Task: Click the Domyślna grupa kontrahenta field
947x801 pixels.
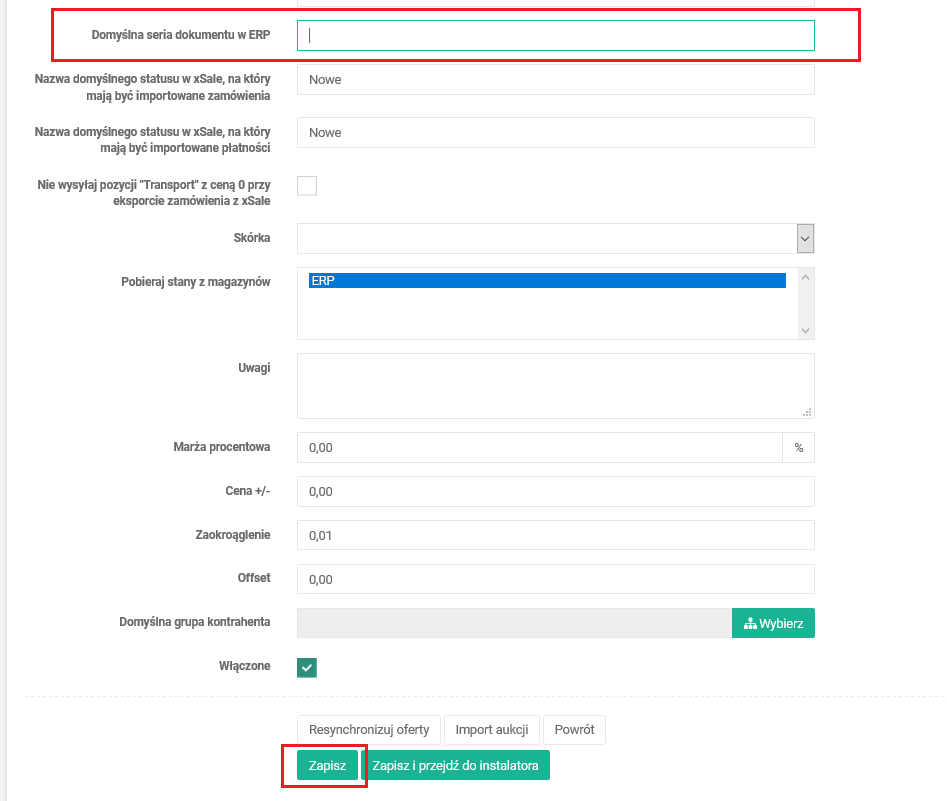Action: tap(514, 623)
